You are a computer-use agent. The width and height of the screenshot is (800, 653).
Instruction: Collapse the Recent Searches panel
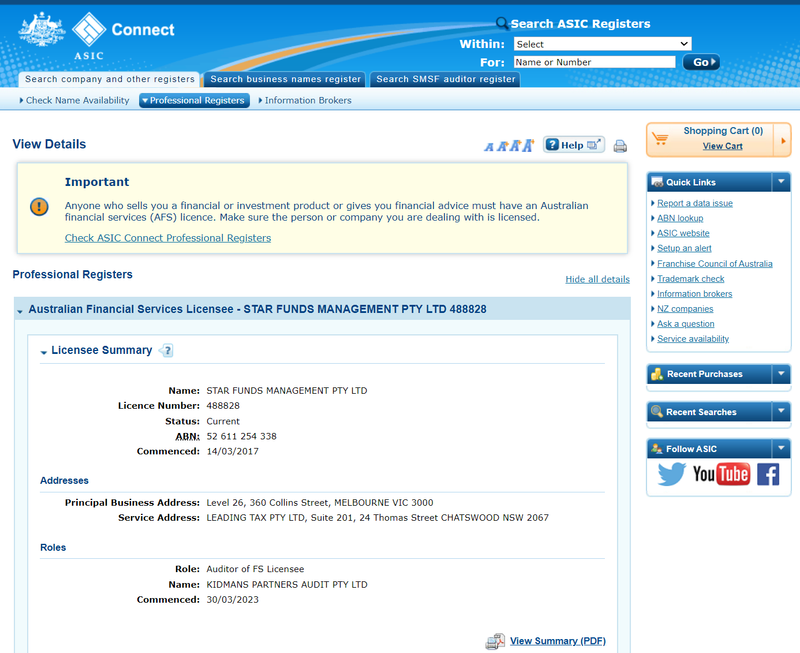click(x=781, y=411)
